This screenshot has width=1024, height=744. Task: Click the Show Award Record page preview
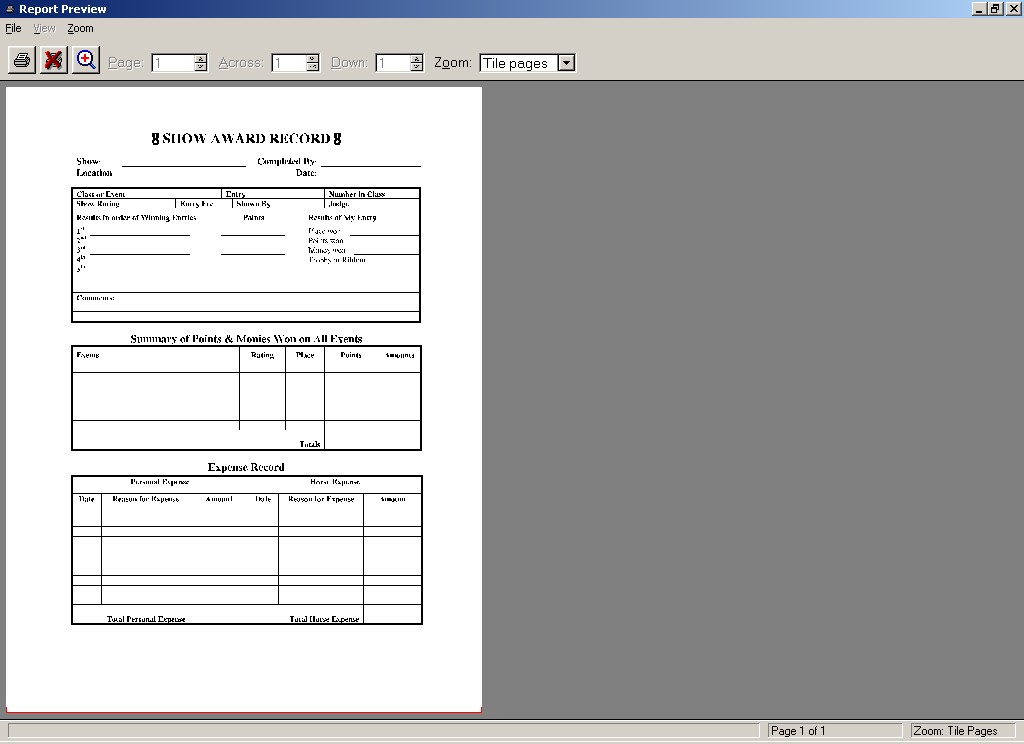pyautogui.click(x=244, y=400)
